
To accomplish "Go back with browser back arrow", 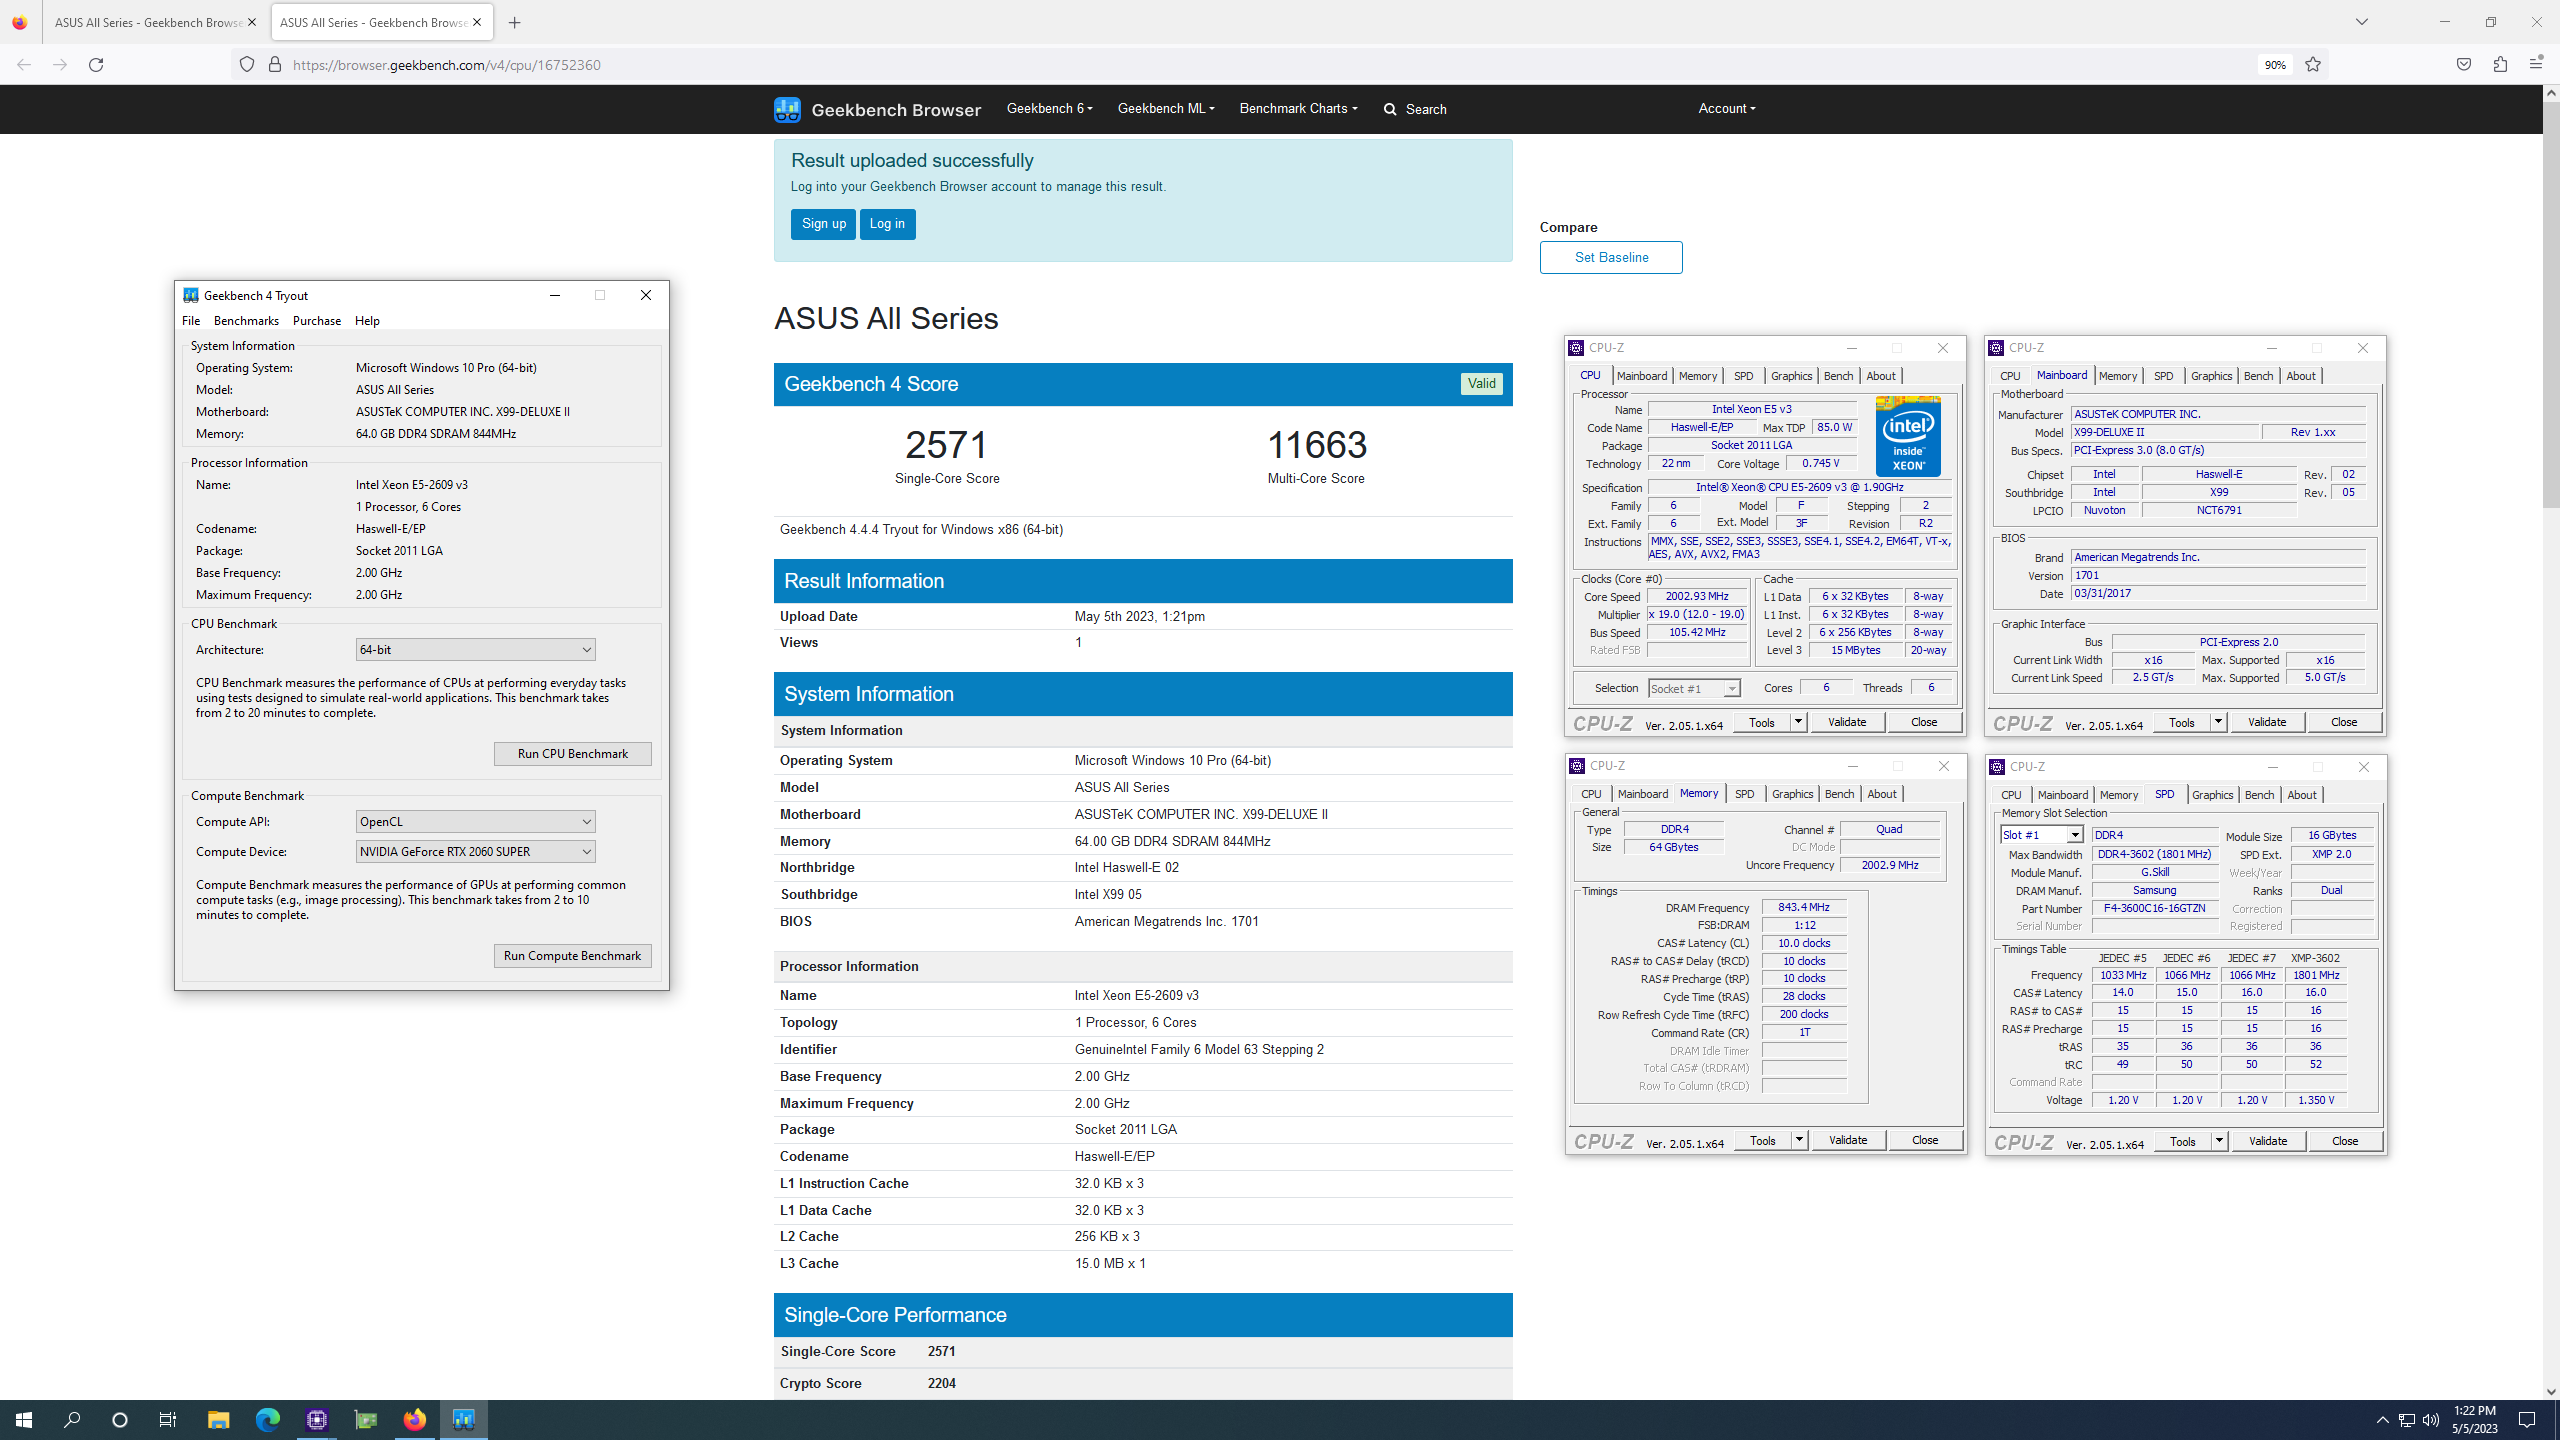I will (24, 65).
